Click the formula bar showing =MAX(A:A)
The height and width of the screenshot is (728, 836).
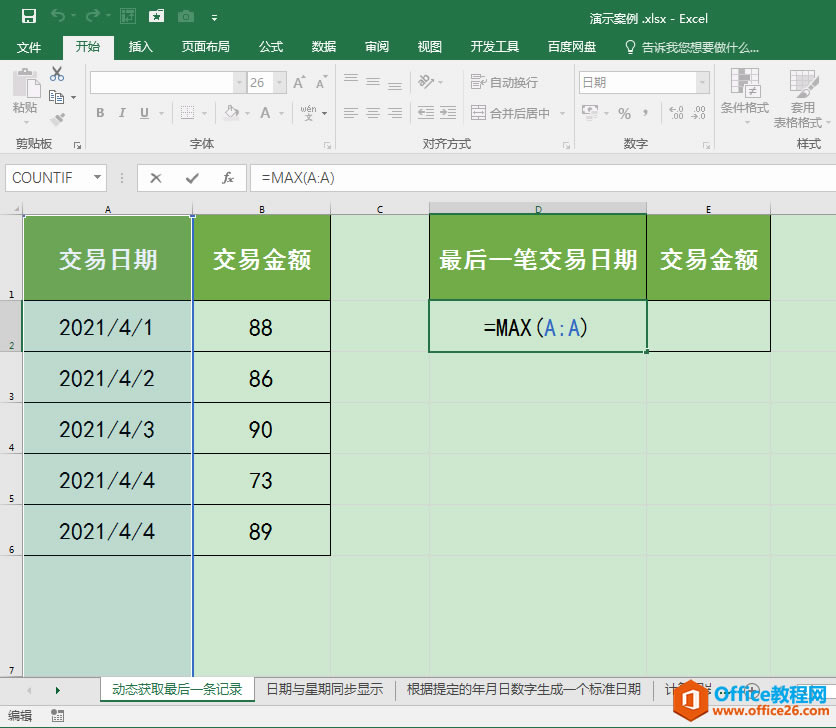543,178
